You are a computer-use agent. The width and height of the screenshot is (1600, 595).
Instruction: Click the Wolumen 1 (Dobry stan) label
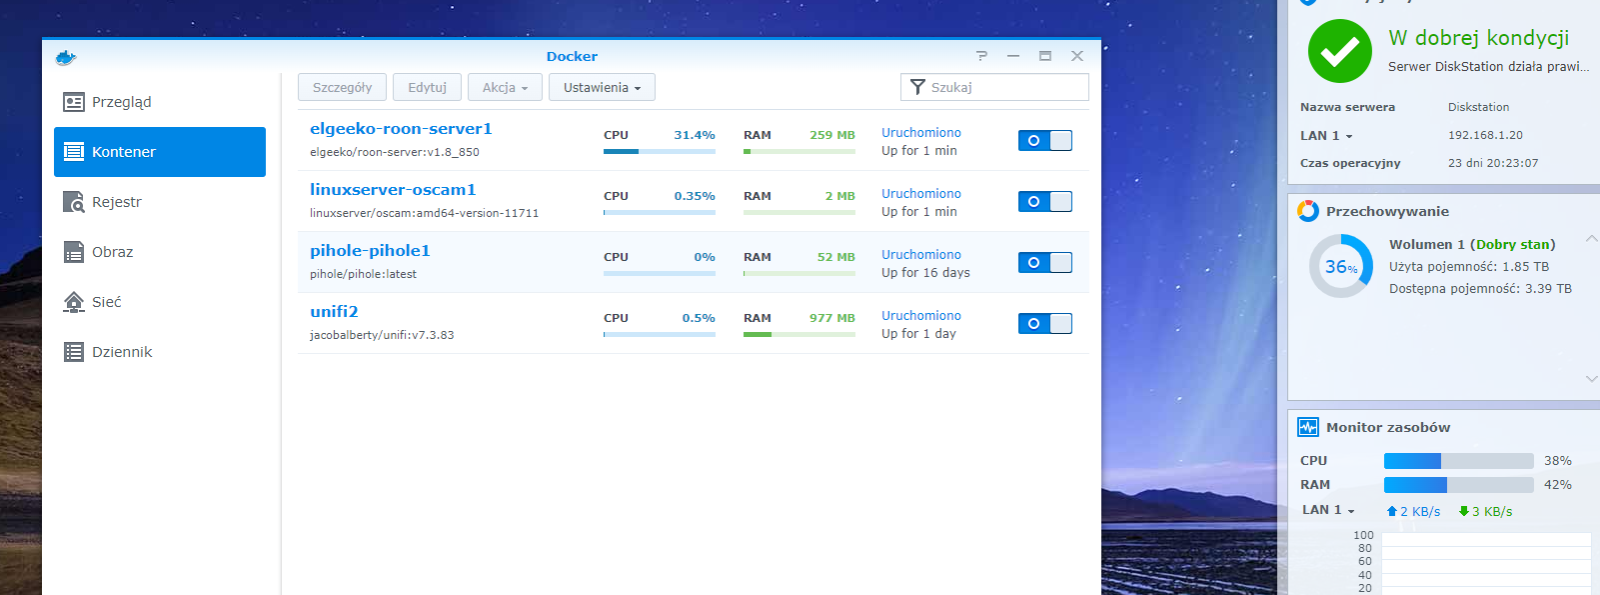pos(1472,244)
